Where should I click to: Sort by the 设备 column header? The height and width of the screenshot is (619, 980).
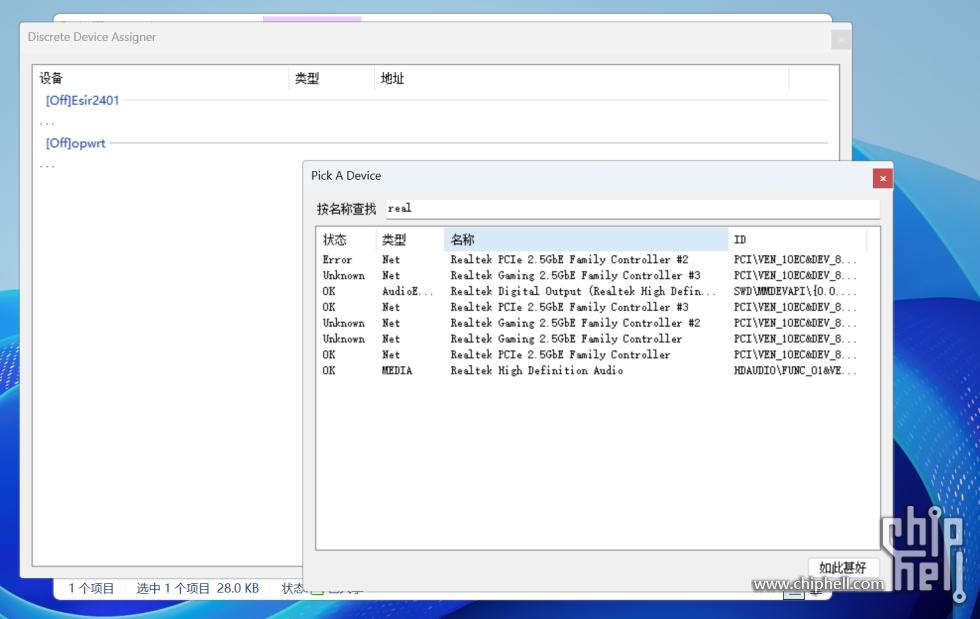point(161,78)
